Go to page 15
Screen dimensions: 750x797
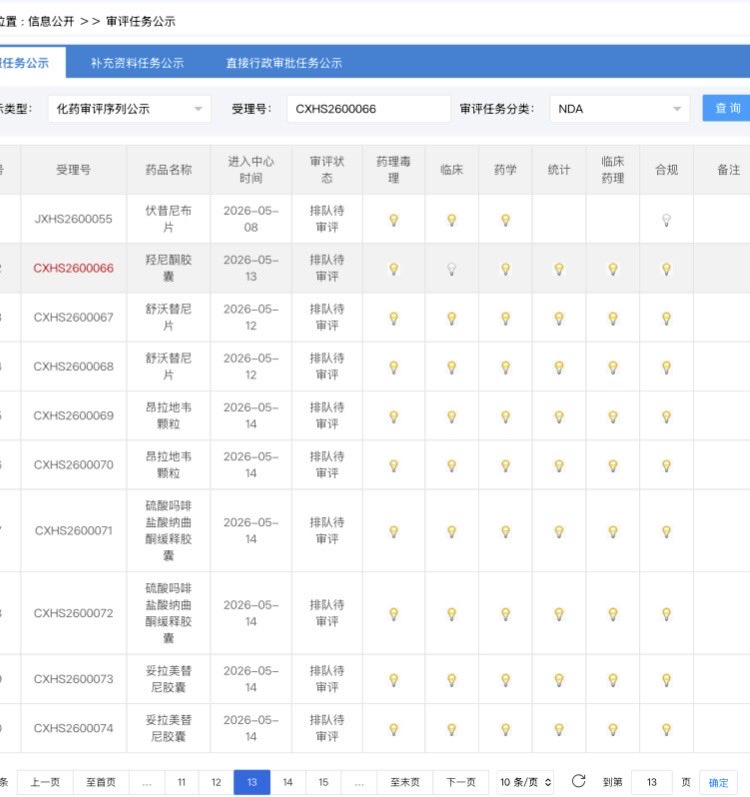(323, 782)
